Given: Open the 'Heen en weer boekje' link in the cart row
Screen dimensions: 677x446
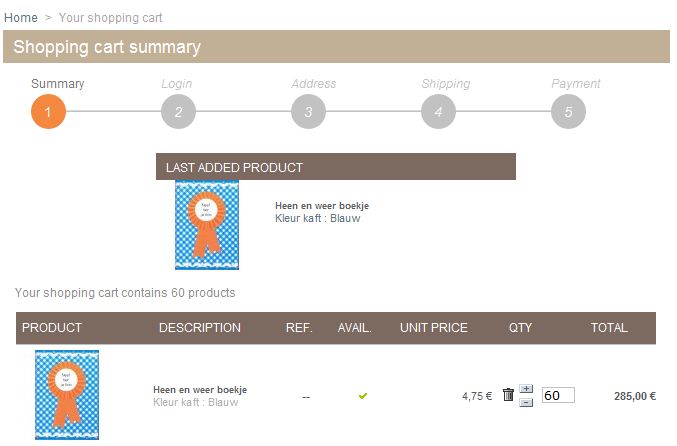Looking at the screenshot, I should tap(200, 389).
